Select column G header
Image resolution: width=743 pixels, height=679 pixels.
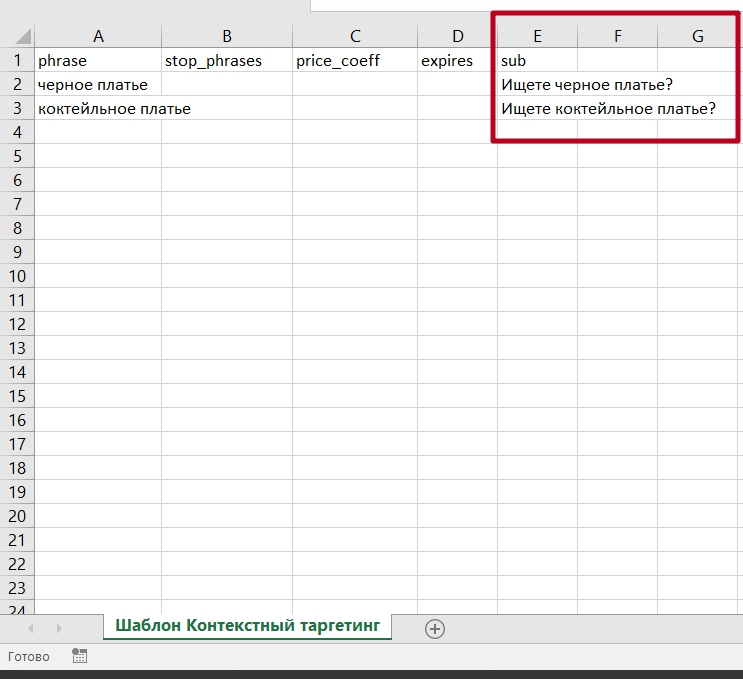pos(698,36)
